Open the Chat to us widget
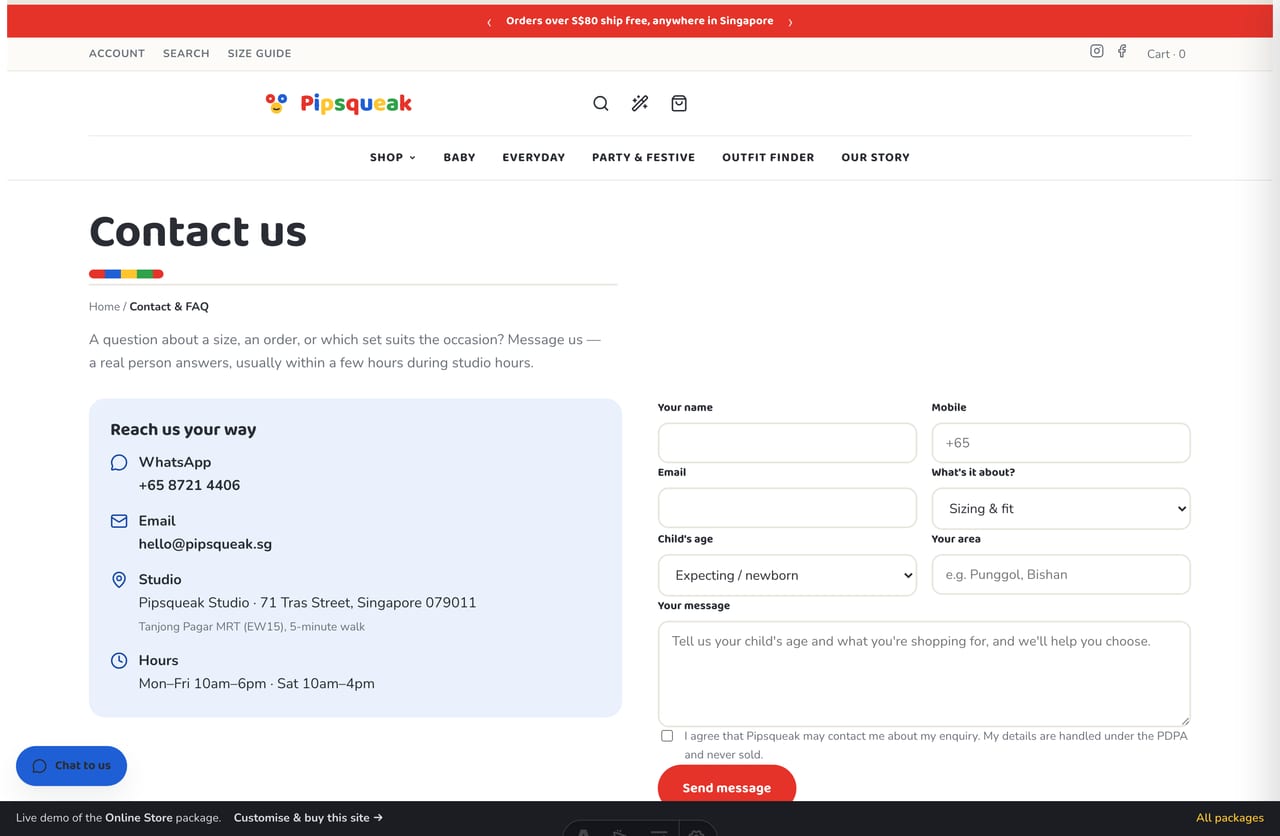This screenshot has height=836, width=1280. [x=71, y=765]
